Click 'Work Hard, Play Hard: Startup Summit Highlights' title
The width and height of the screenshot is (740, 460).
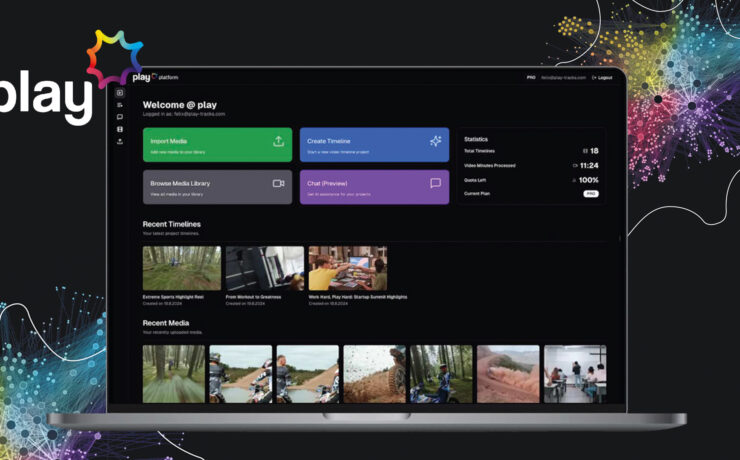358,297
